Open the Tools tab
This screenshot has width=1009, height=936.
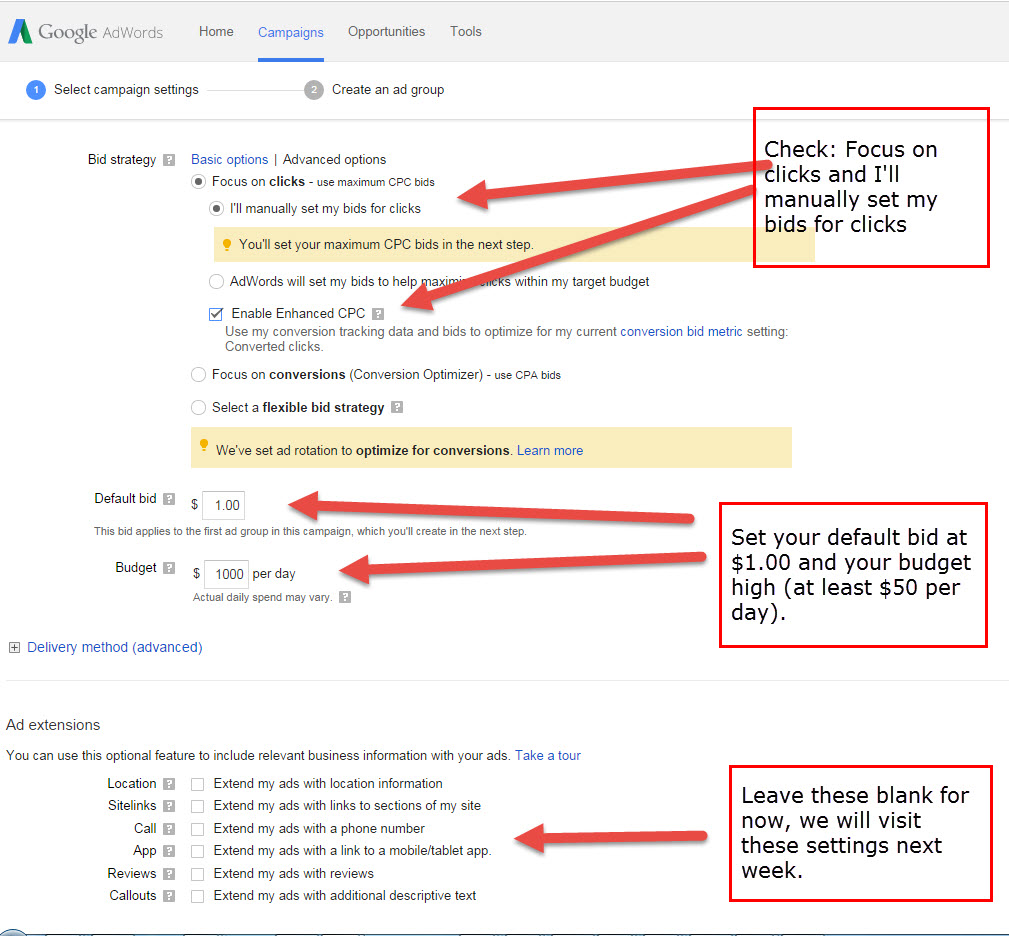coord(465,32)
